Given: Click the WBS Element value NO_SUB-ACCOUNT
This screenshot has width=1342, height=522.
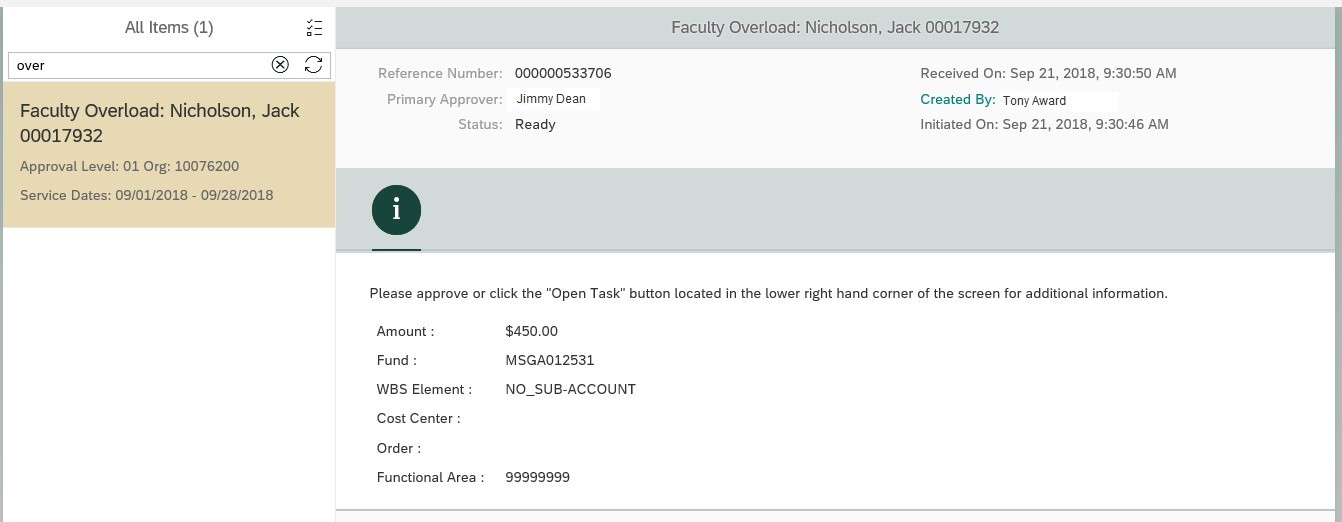Looking at the screenshot, I should point(570,389).
